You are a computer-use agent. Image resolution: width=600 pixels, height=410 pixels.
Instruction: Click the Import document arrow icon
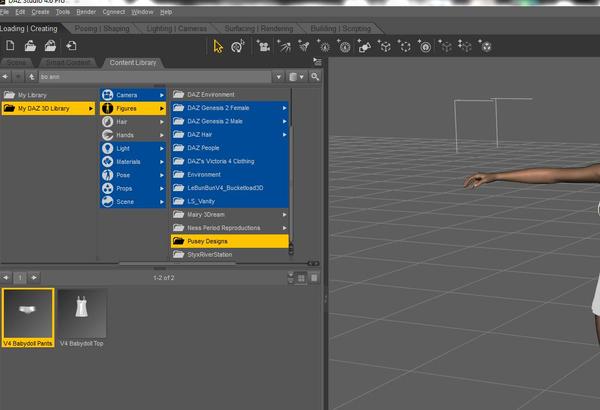(71, 46)
